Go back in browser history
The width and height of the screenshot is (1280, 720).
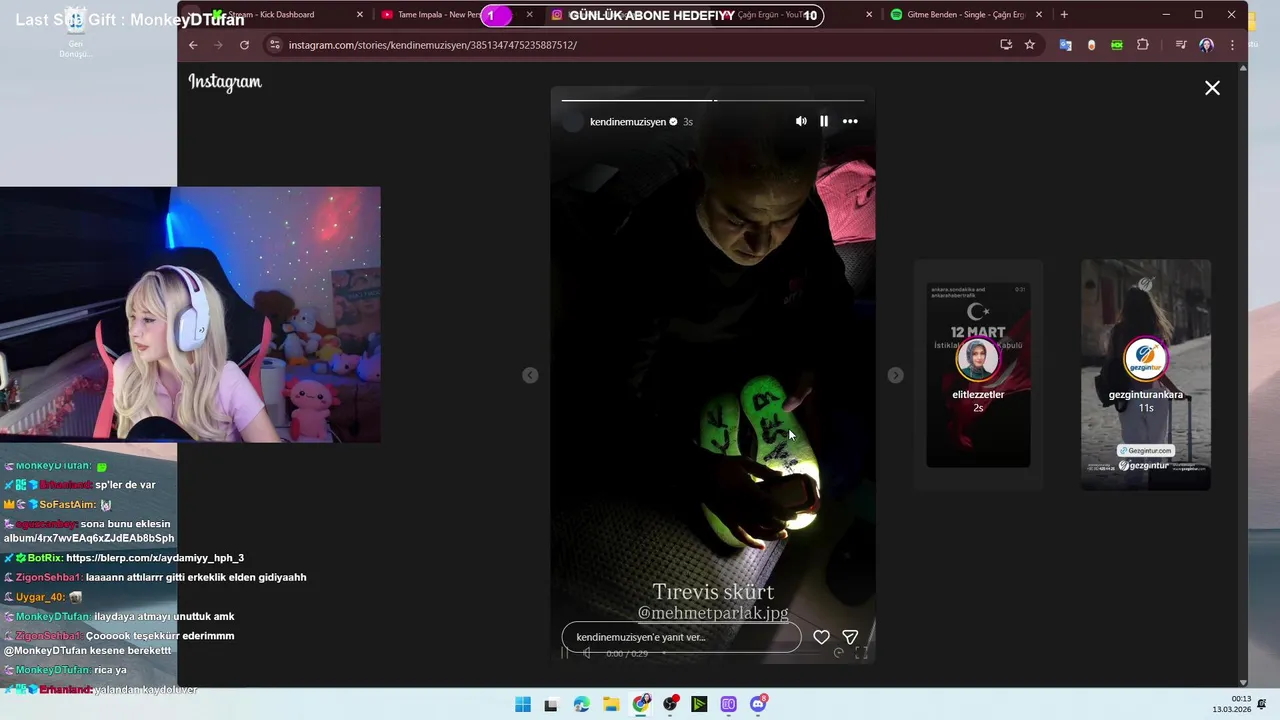point(193,45)
